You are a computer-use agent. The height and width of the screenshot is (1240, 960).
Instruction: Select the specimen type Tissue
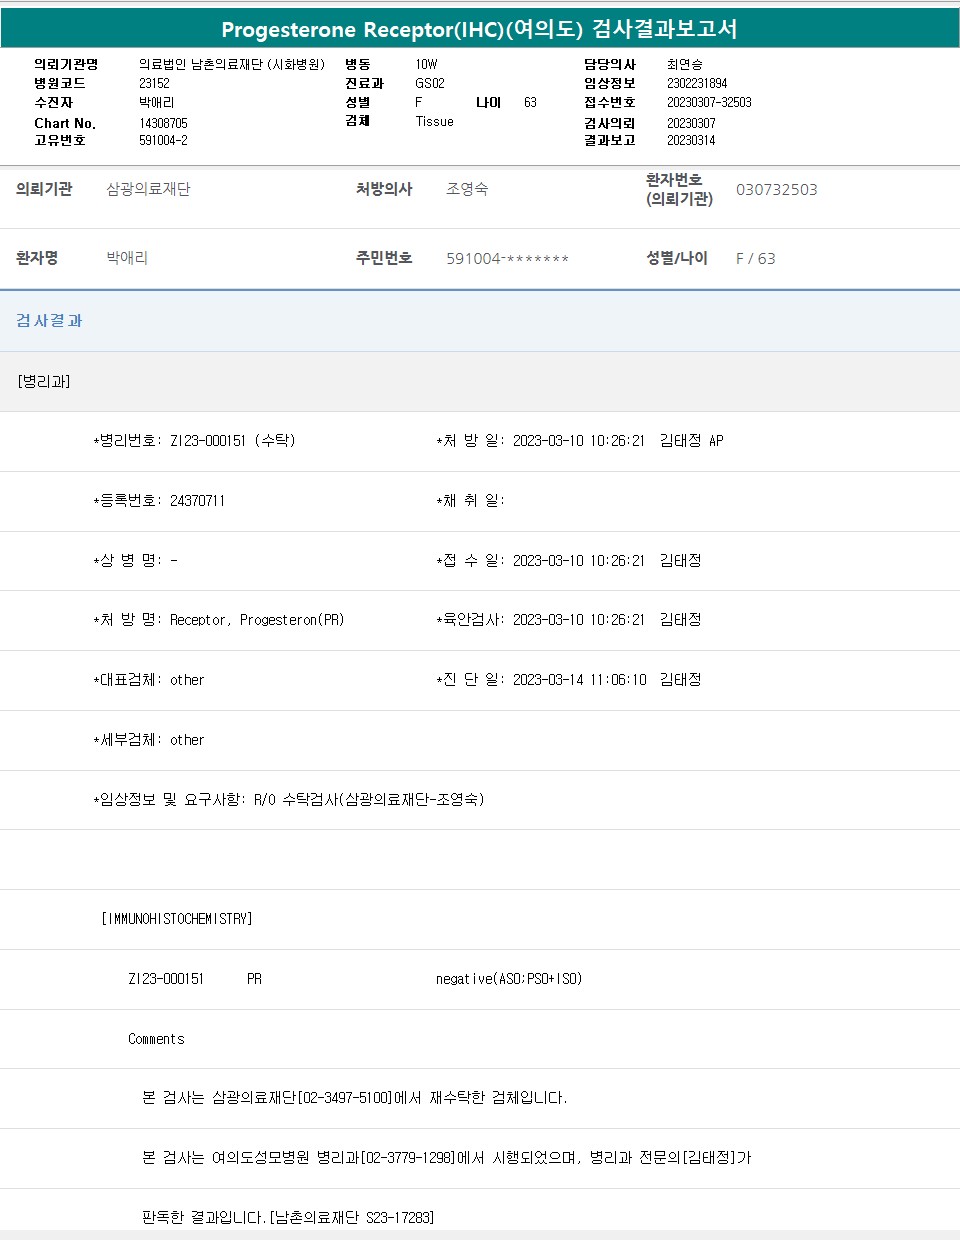[x=434, y=122]
